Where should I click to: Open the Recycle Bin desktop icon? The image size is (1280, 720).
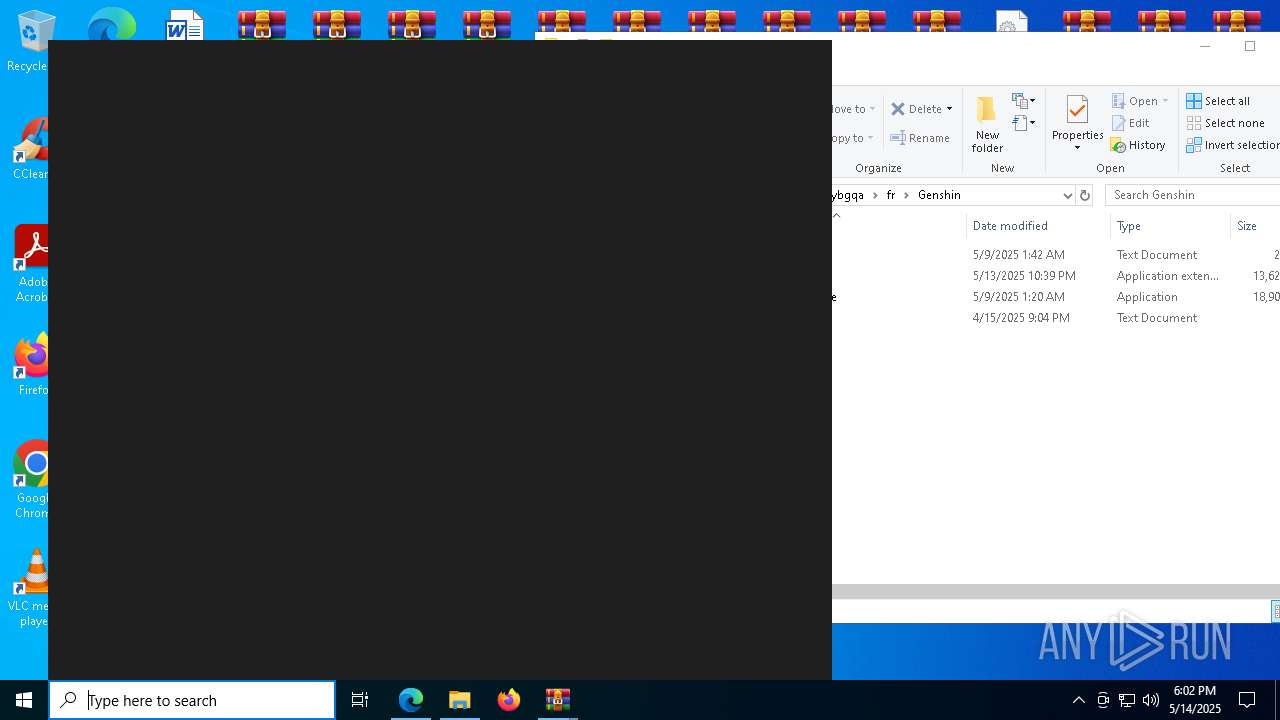(x=30, y=42)
